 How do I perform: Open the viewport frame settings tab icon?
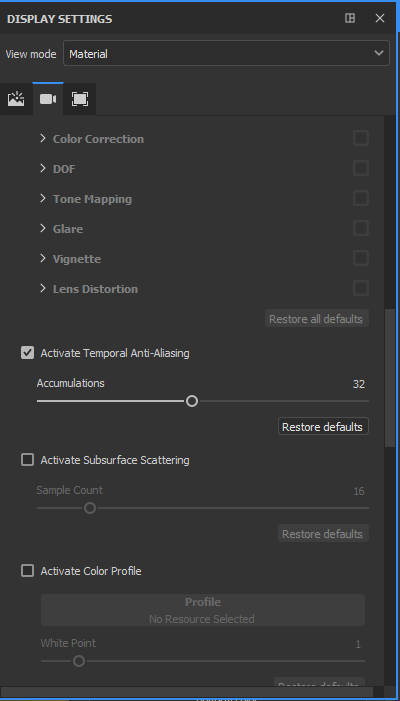(x=80, y=99)
